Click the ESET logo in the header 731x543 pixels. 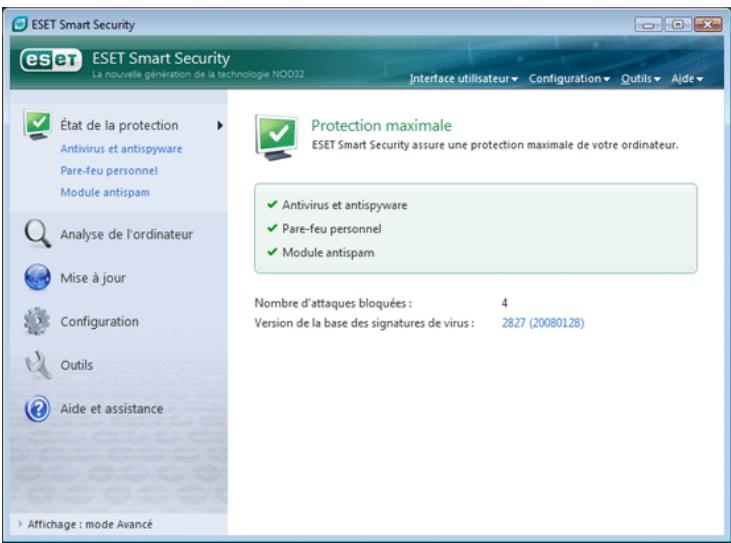[51, 60]
